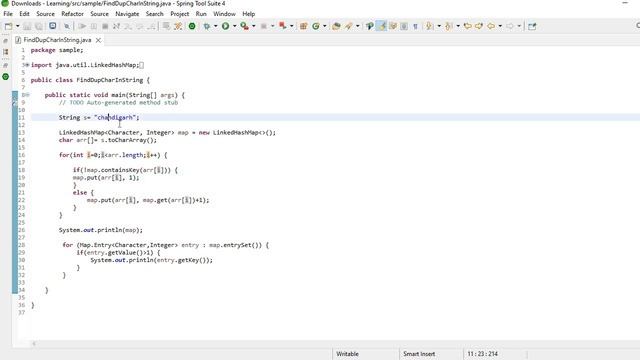Click the Resume debug icon
The width and height of the screenshot is (640, 360).
tap(82, 26)
